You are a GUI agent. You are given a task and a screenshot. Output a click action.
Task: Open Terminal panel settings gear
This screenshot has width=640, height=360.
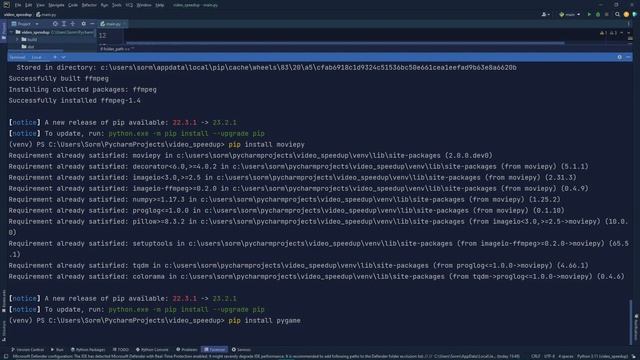tap(620, 57)
